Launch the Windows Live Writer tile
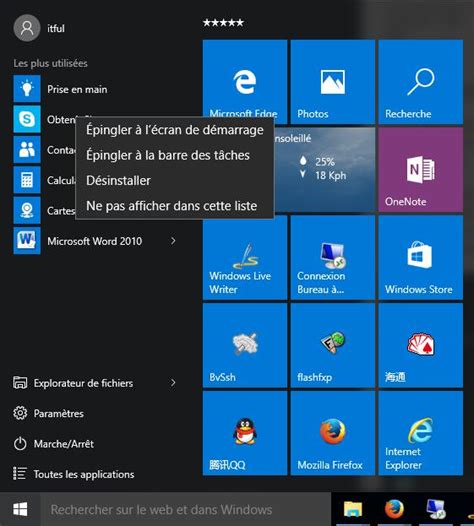474x526 pixels. (245, 257)
